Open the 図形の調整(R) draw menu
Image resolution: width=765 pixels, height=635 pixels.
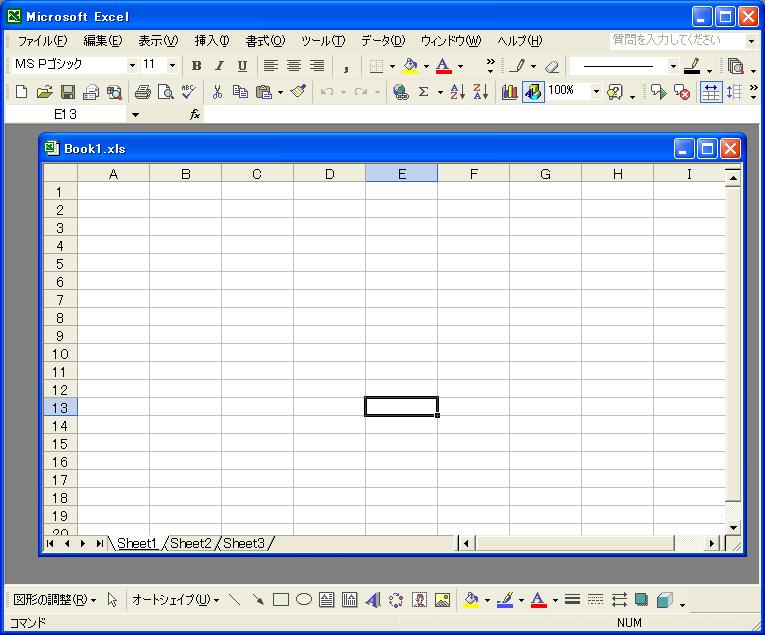[x=54, y=600]
